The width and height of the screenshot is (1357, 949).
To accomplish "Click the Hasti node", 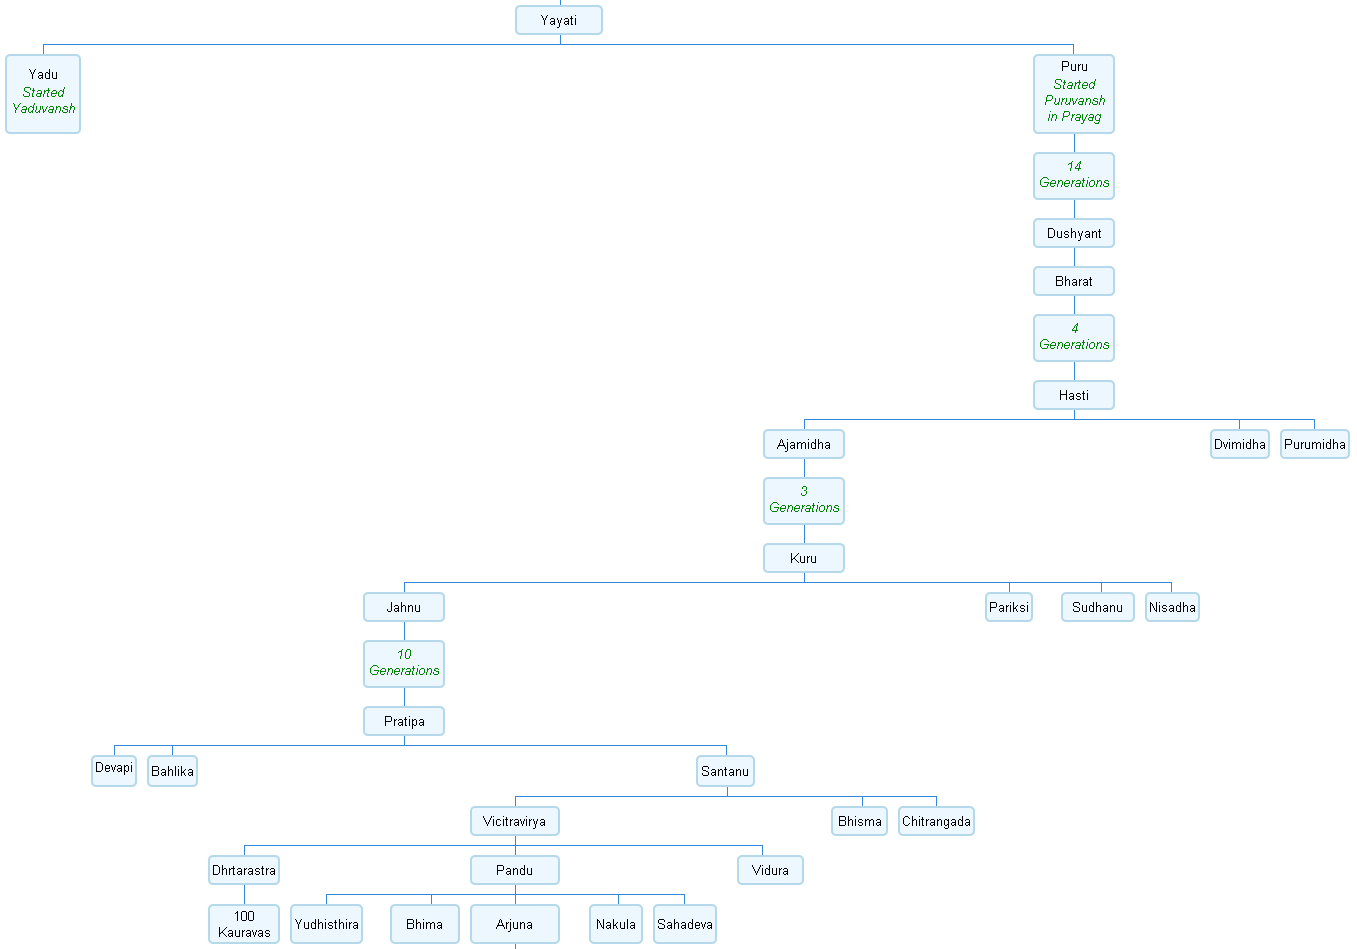I will click(x=1073, y=394).
